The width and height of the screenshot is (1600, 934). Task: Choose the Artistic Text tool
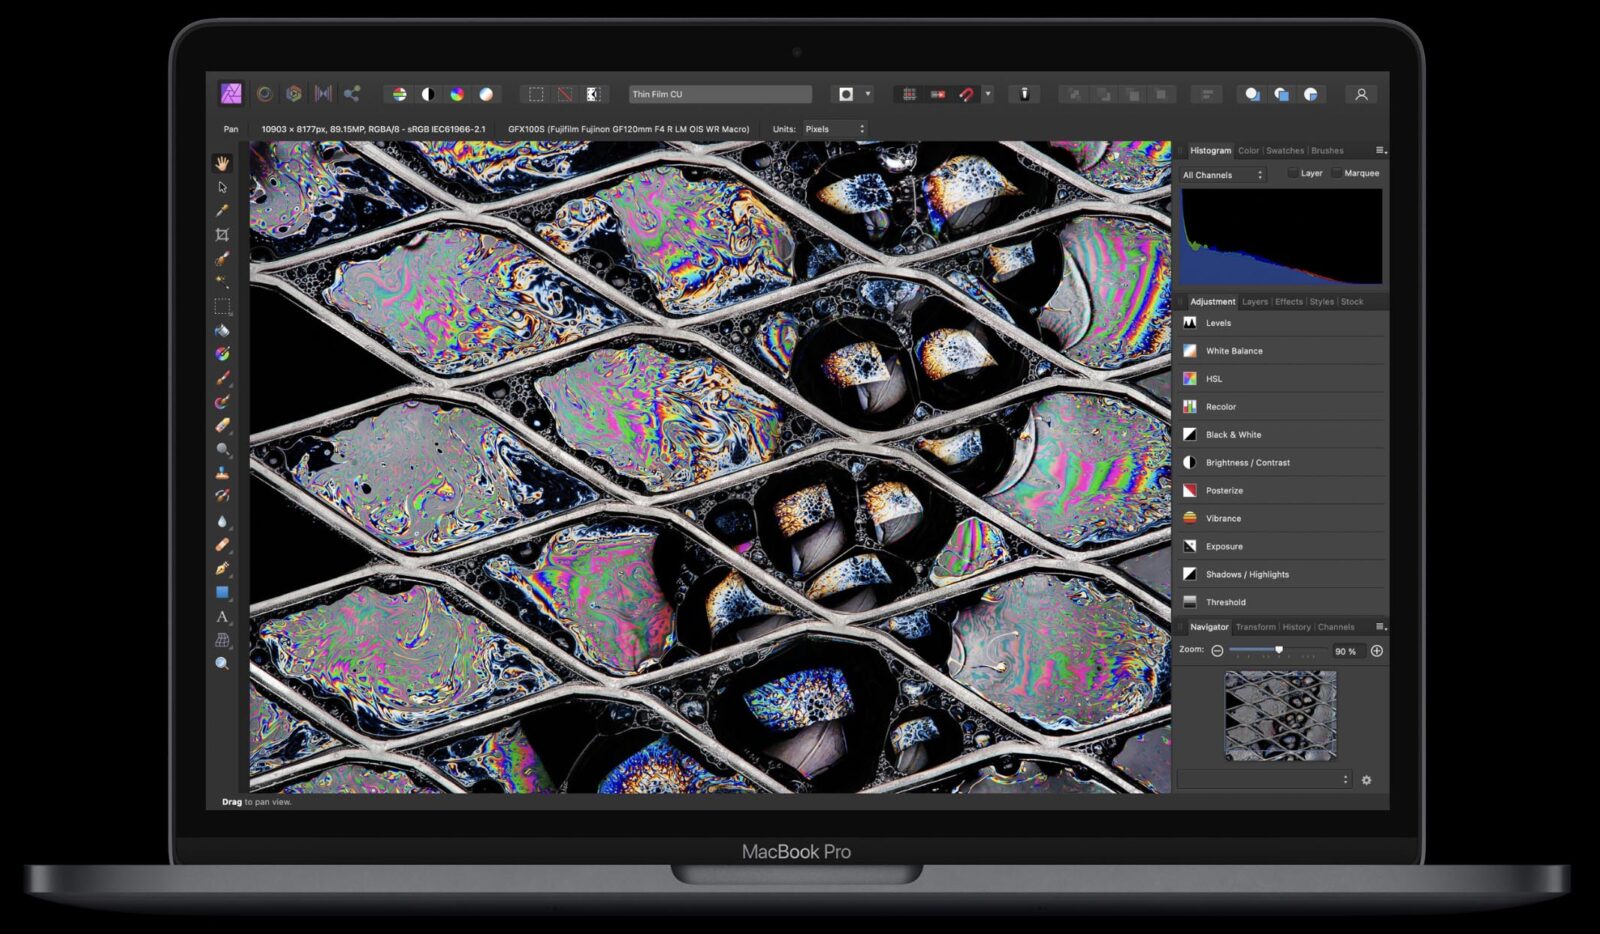(x=222, y=617)
